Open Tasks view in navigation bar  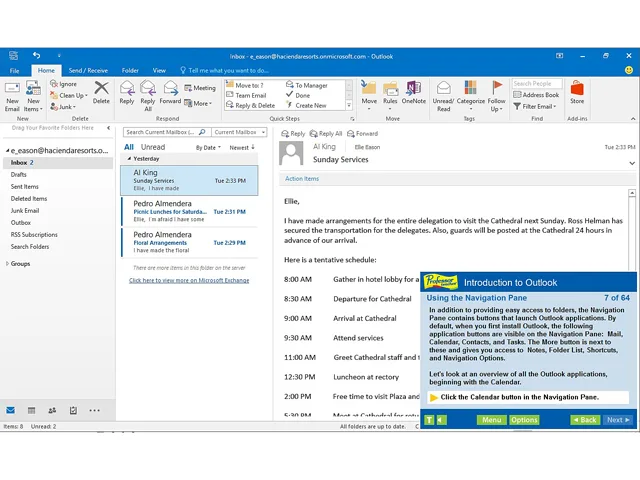73,410
